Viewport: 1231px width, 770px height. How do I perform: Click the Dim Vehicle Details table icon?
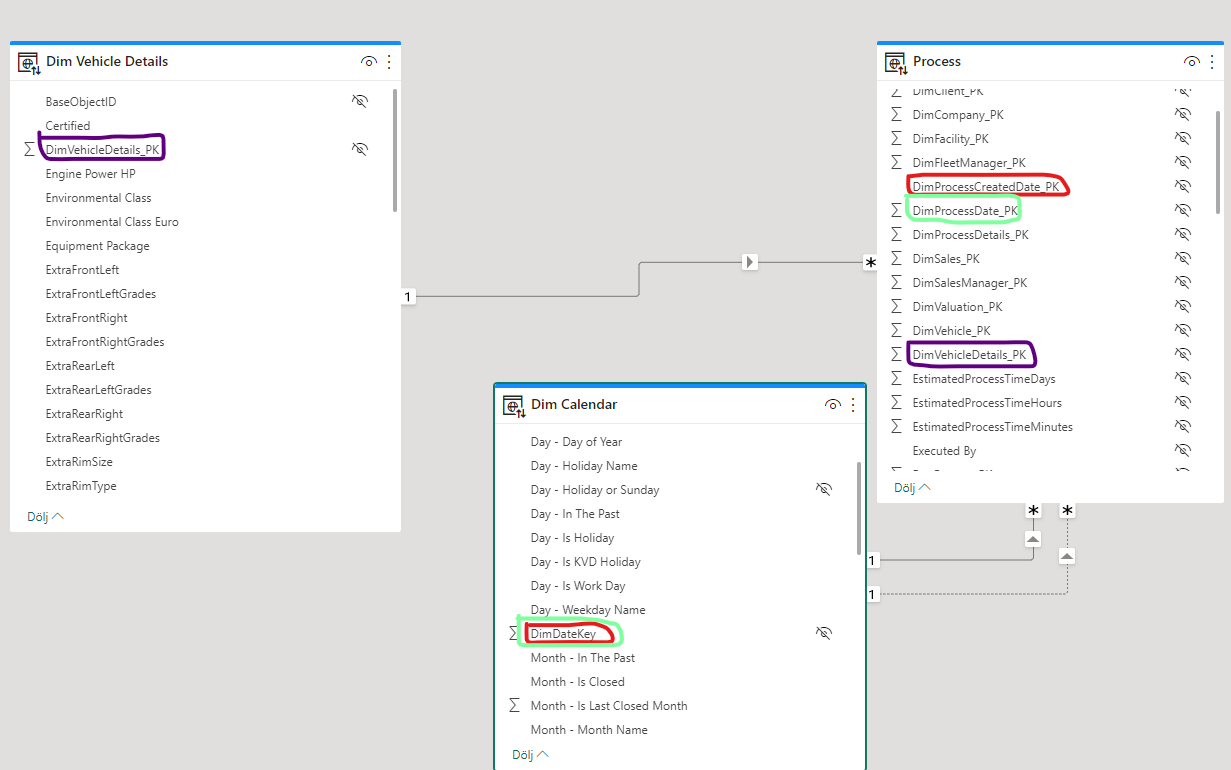[x=29, y=63]
